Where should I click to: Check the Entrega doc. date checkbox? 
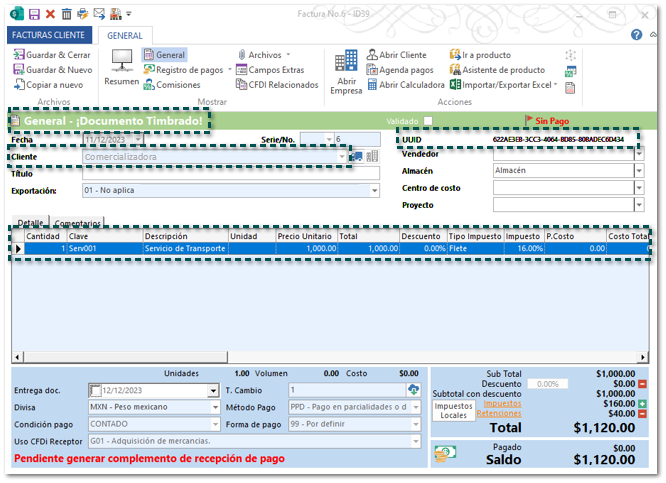click(96, 390)
